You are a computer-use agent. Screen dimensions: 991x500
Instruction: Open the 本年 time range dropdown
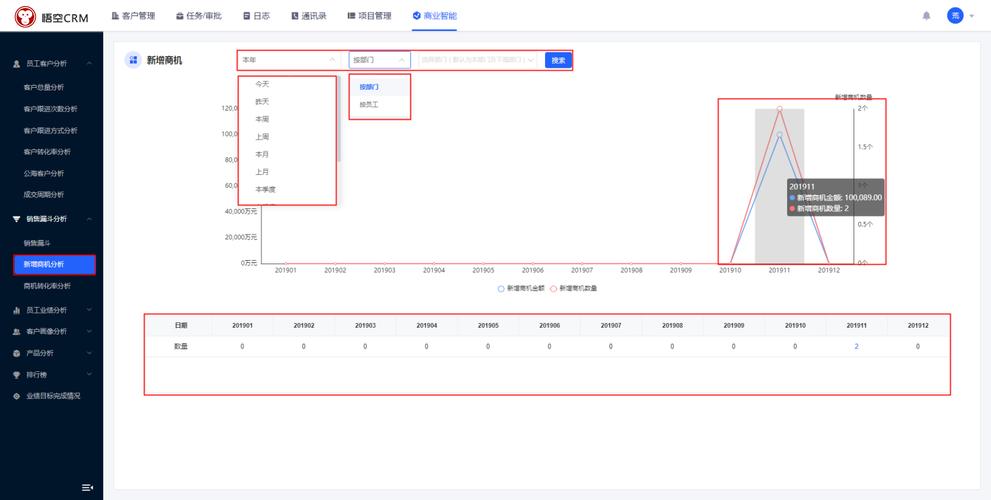(x=288, y=60)
